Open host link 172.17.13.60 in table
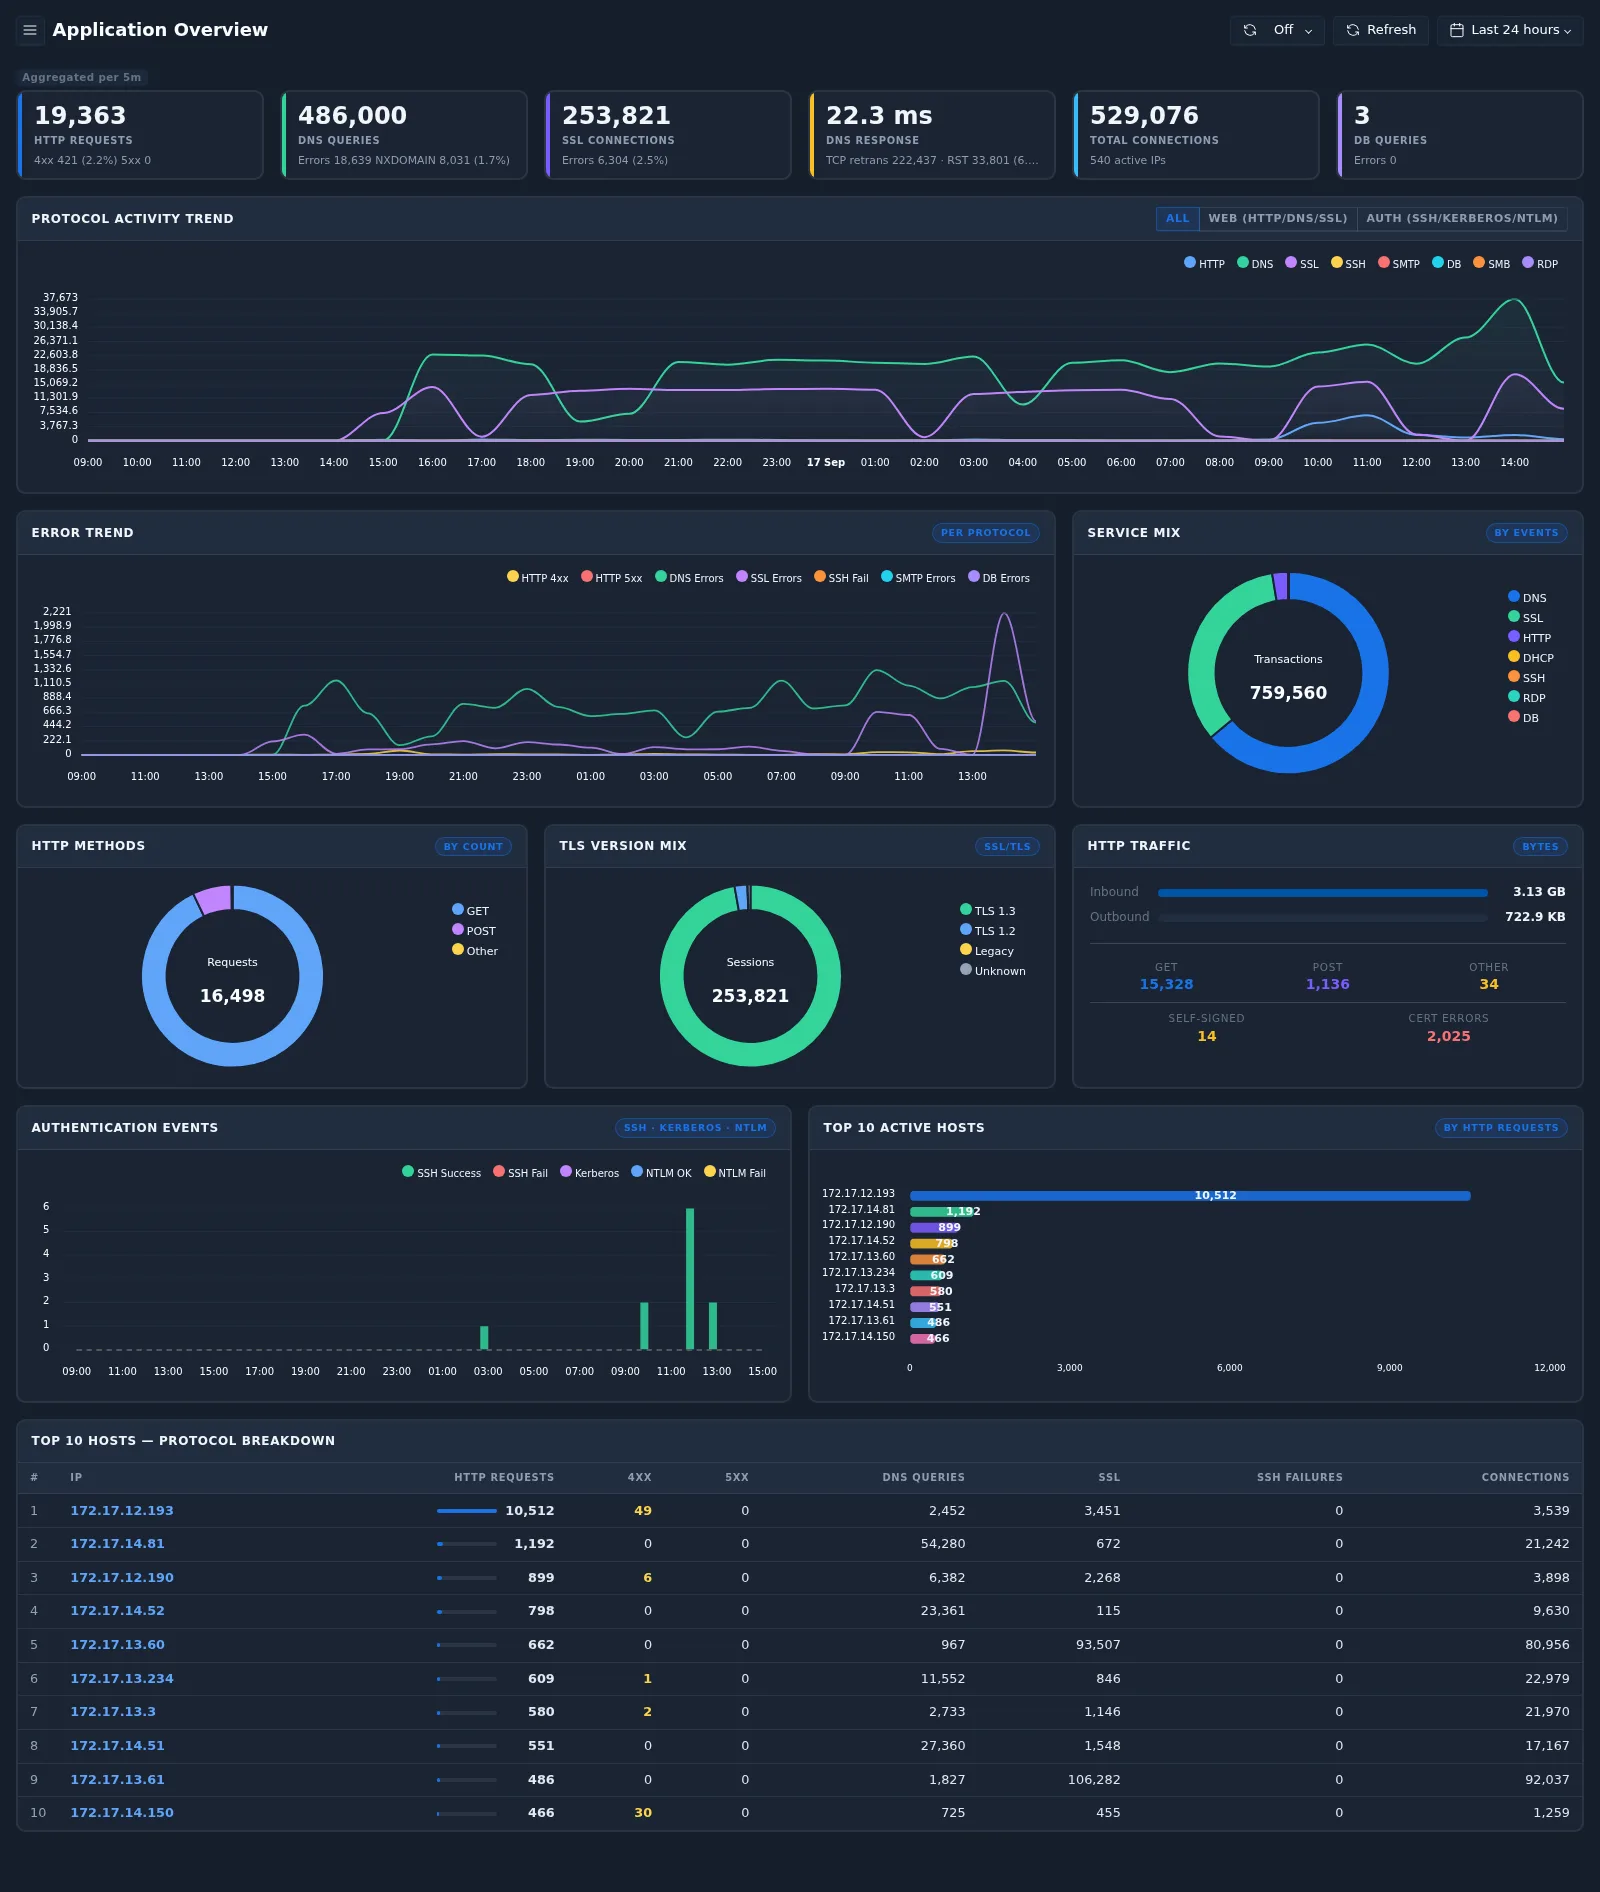The height and width of the screenshot is (1892, 1600). [117, 1645]
